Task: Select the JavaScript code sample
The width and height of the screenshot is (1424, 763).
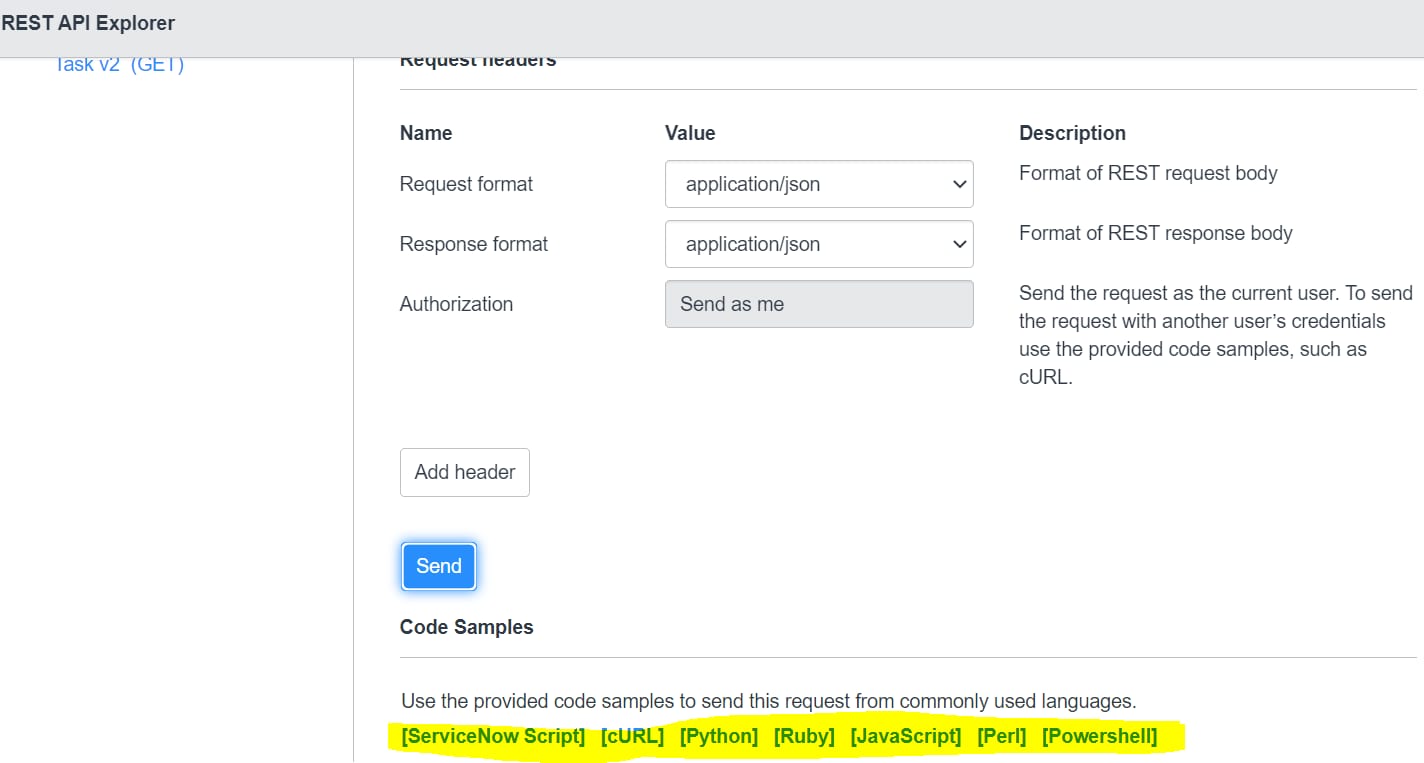Action: pos(905,736)
